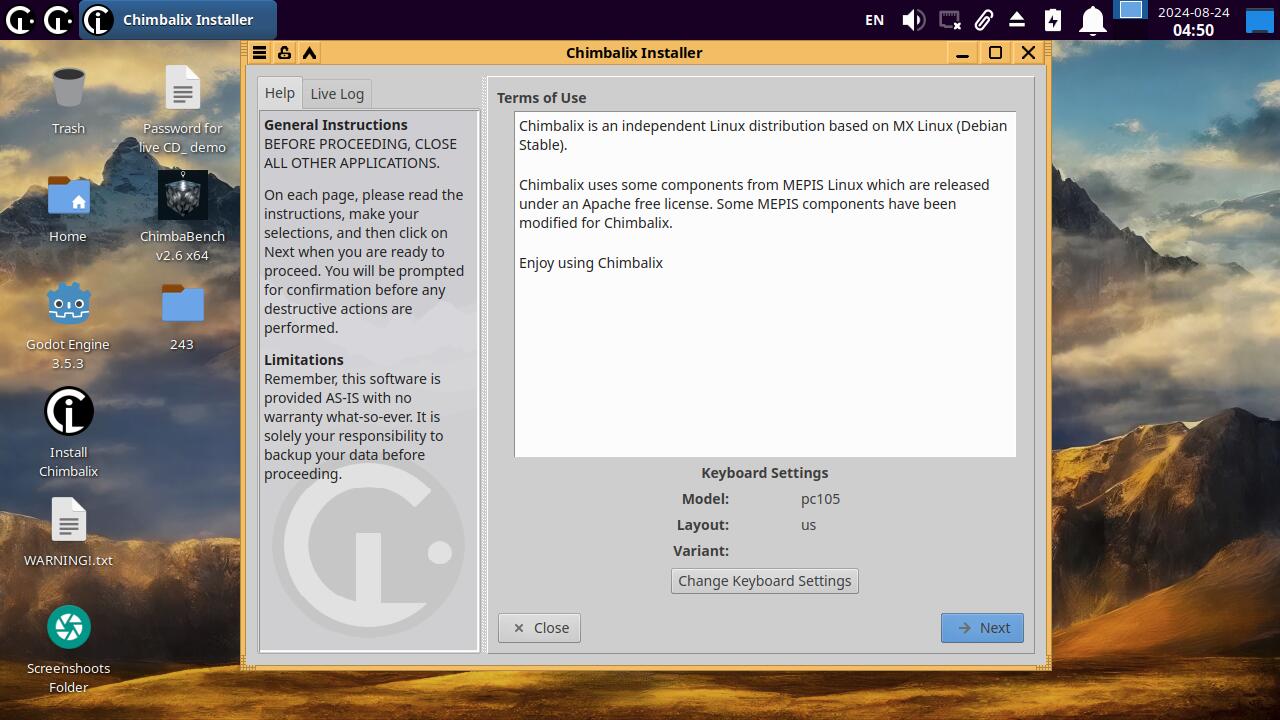Open the volume control in the system tray
This screenshot has width=1280, height=720.
click(913, 20)
